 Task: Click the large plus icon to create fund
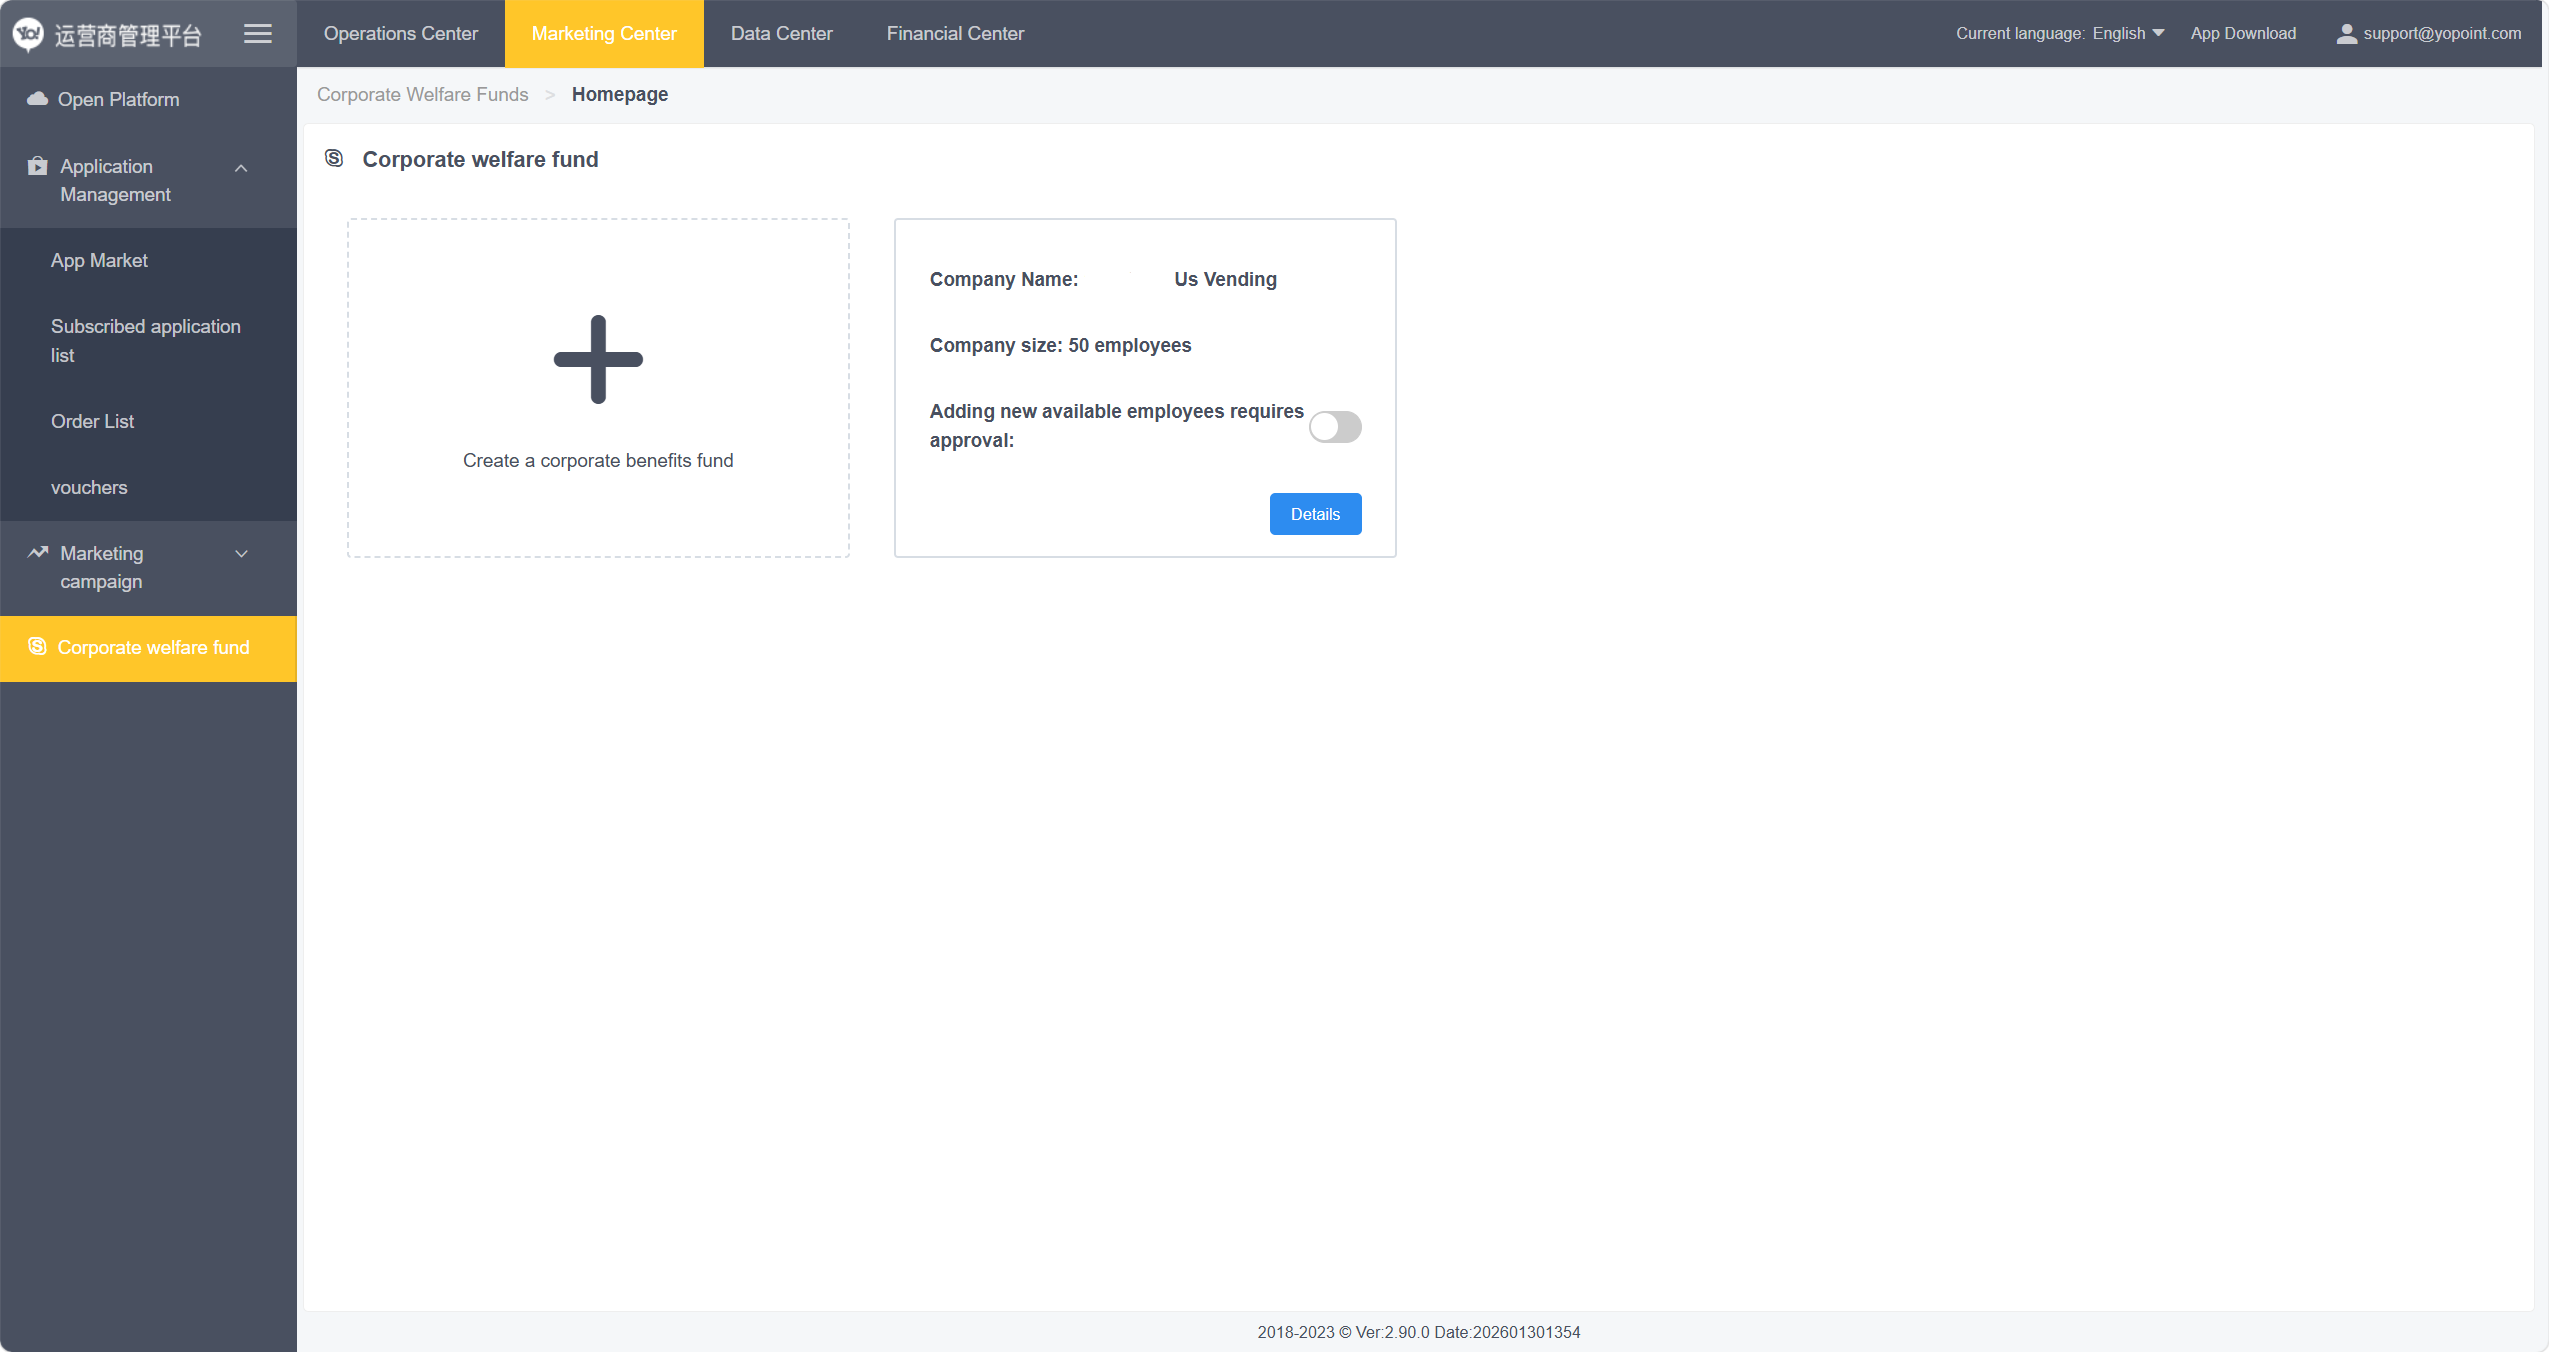pos(598,360)
